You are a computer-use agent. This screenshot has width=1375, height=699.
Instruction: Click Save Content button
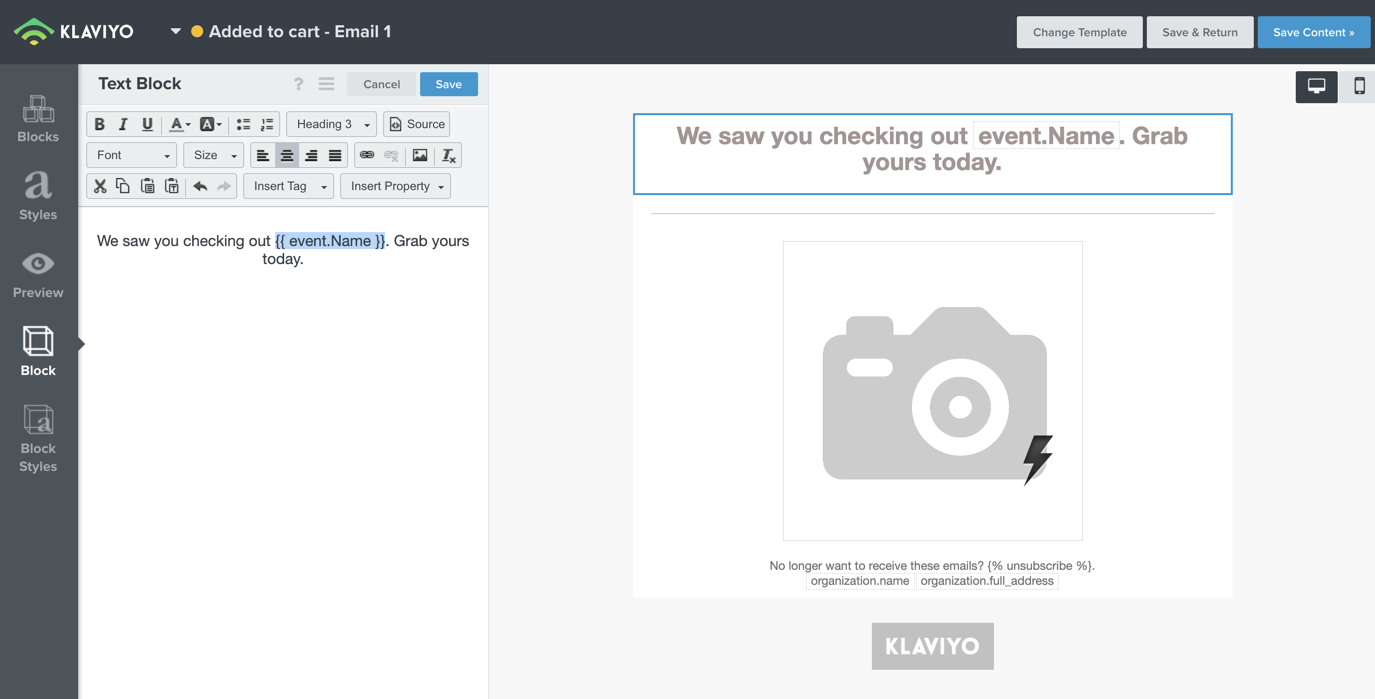tap(1314, 32)
